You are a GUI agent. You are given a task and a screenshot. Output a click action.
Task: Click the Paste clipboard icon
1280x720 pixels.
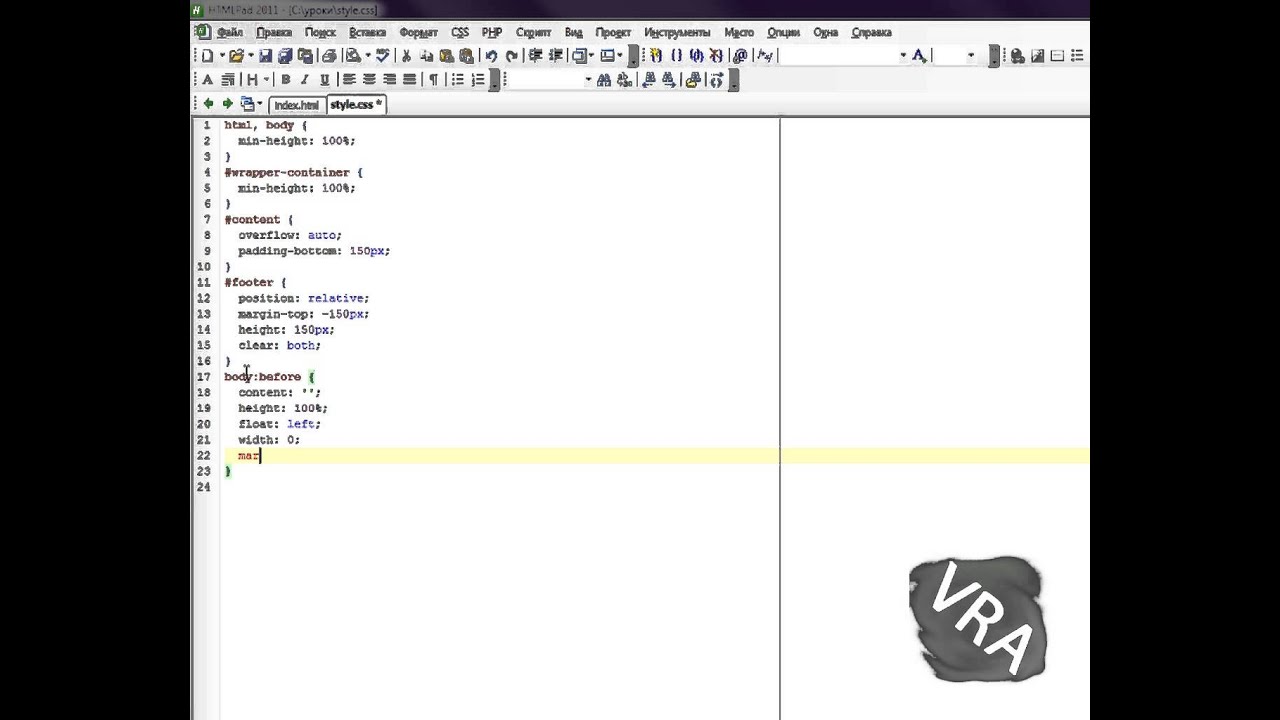(446, 56)
